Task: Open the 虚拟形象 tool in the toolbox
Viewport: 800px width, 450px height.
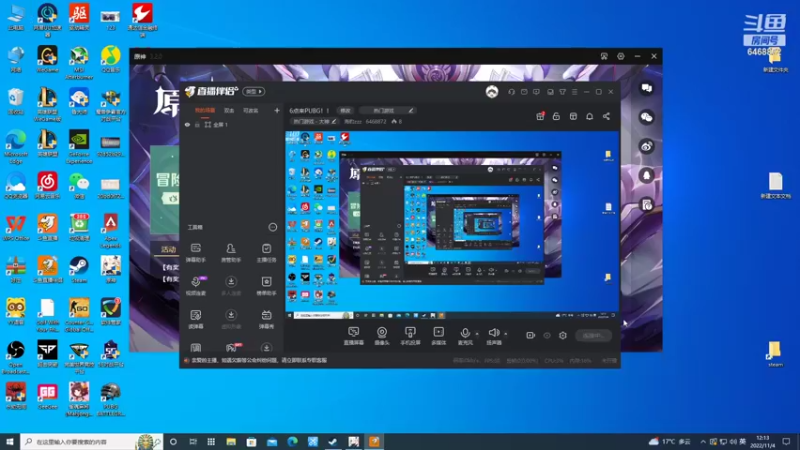Action: pos(231,319)
